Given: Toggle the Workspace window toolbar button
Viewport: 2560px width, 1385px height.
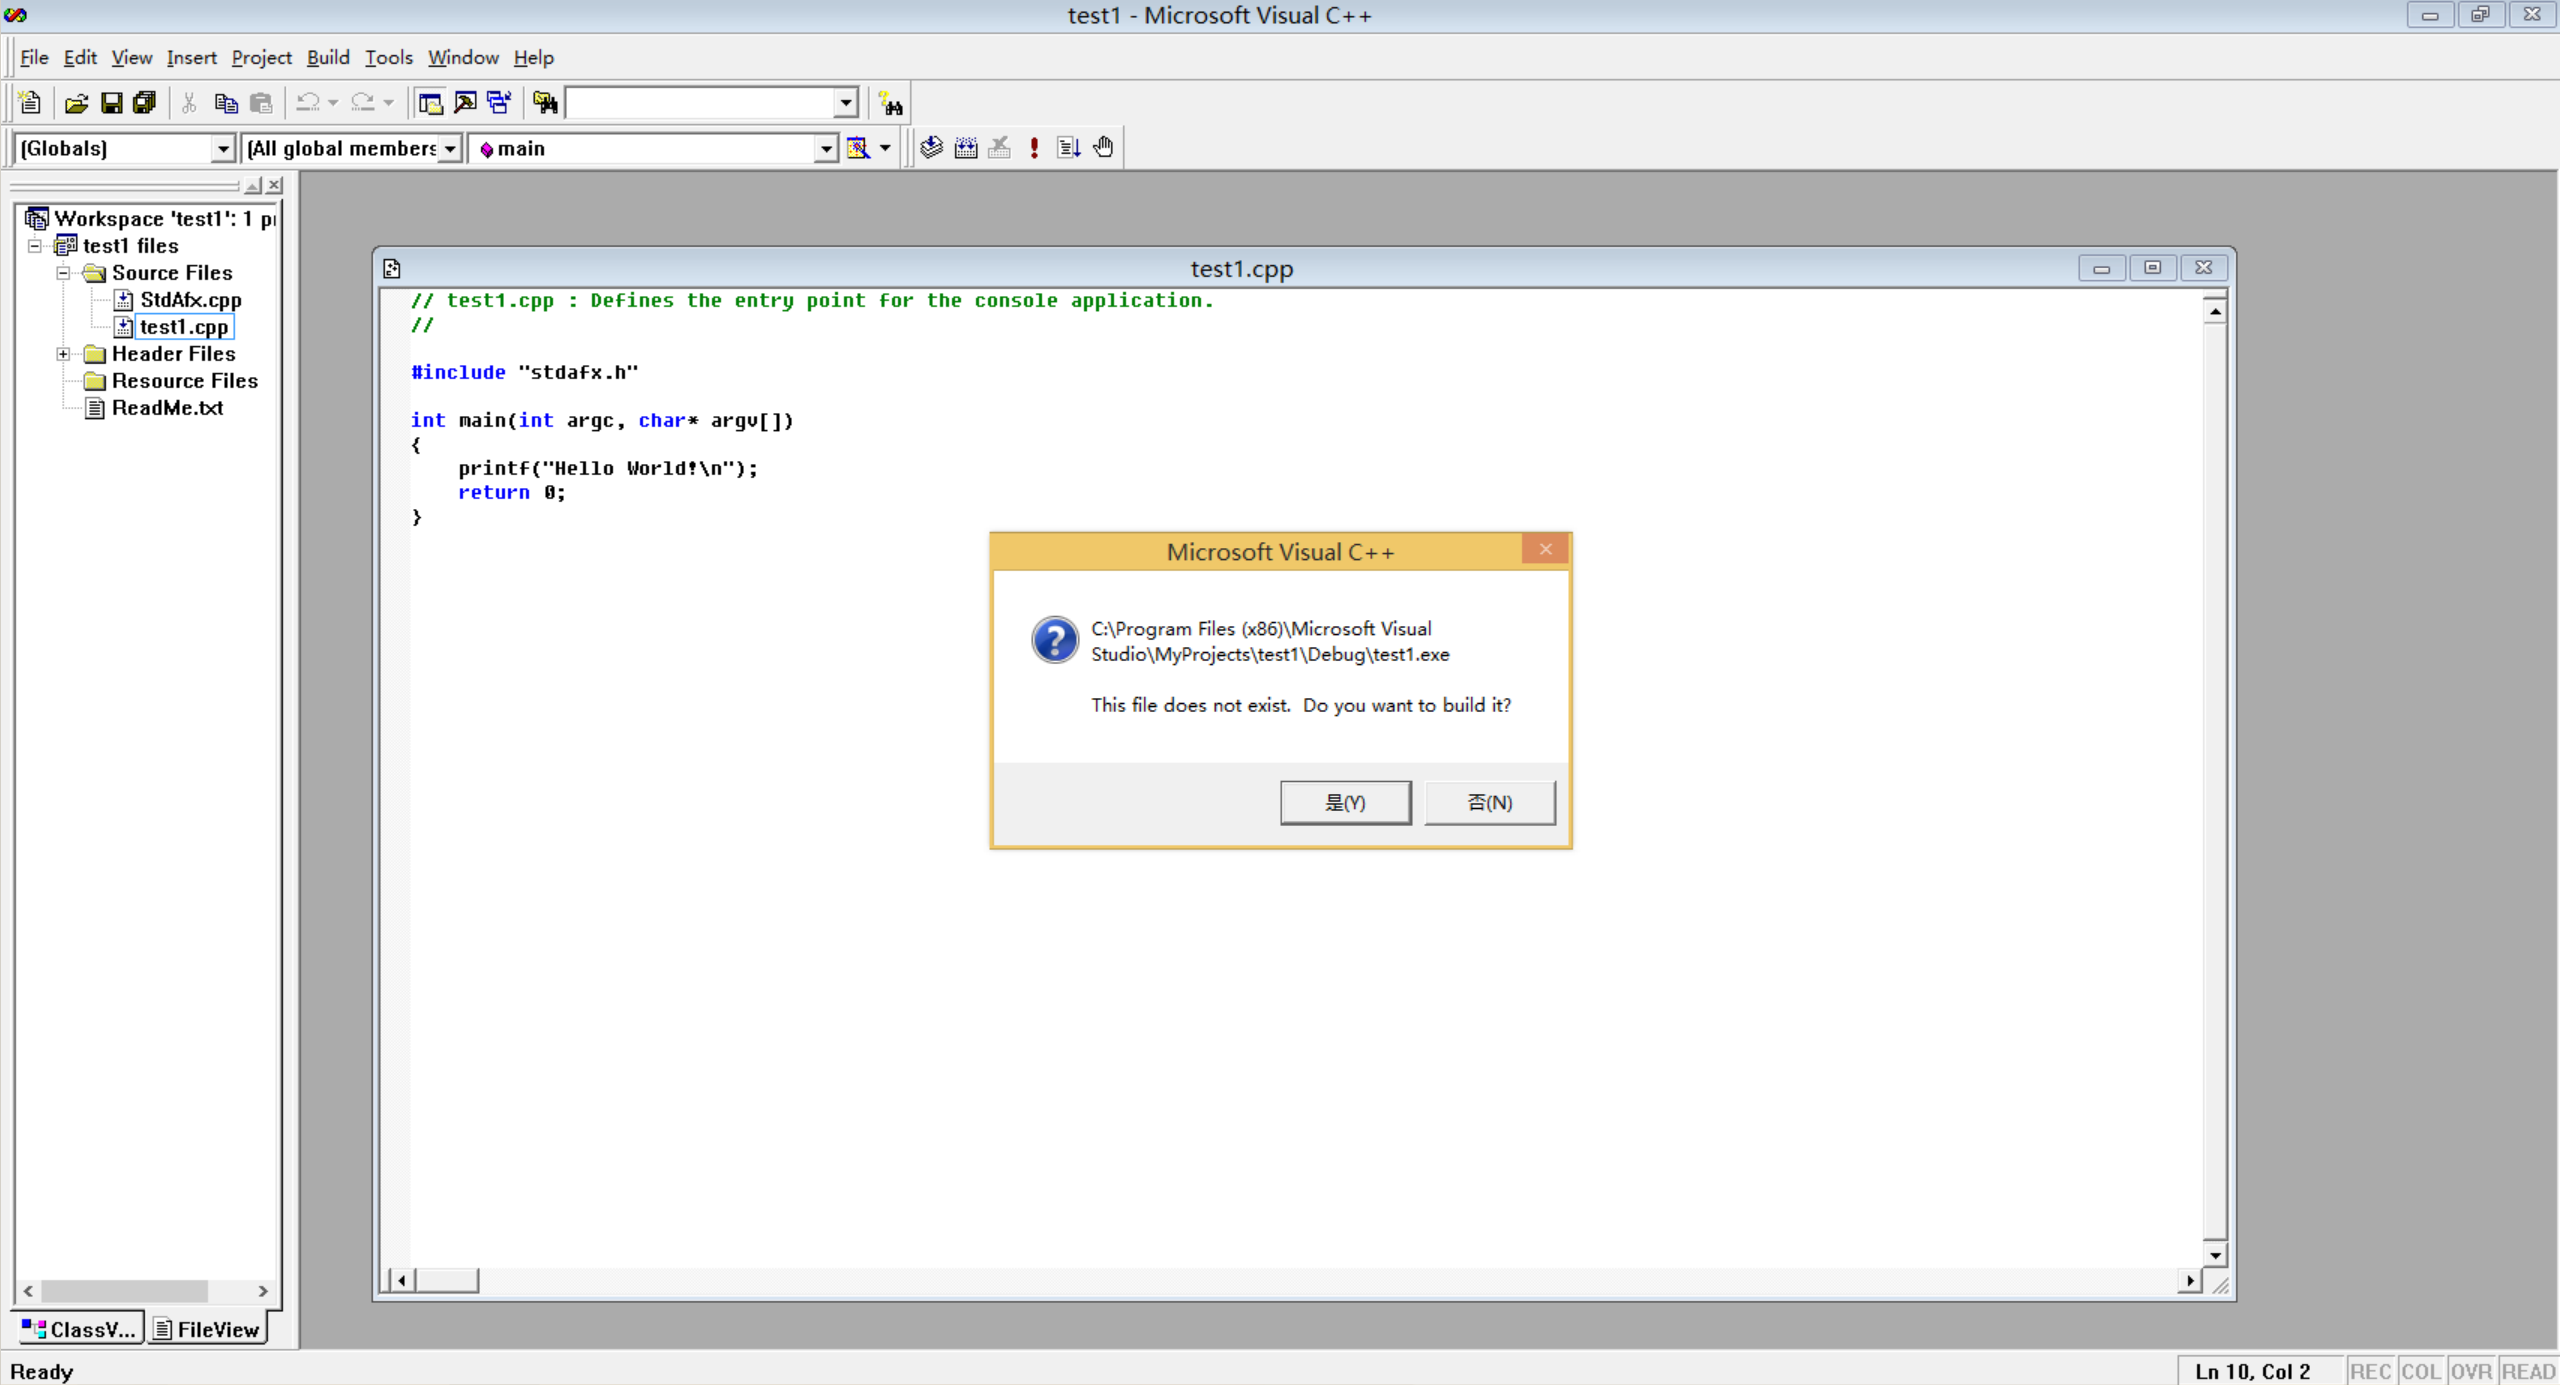Looking at the screenshot, I should [430, 103].
